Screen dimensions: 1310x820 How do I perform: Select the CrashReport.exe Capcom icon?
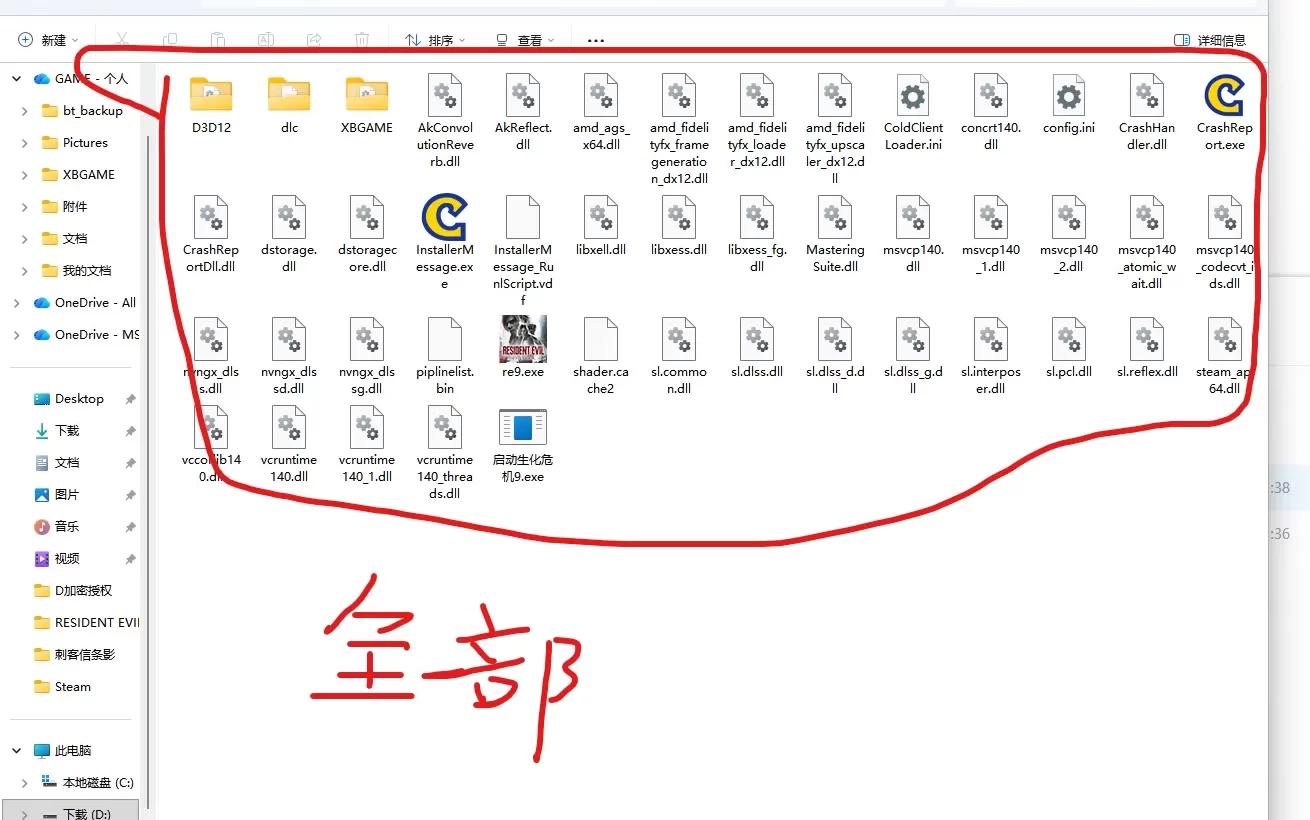1224,96
